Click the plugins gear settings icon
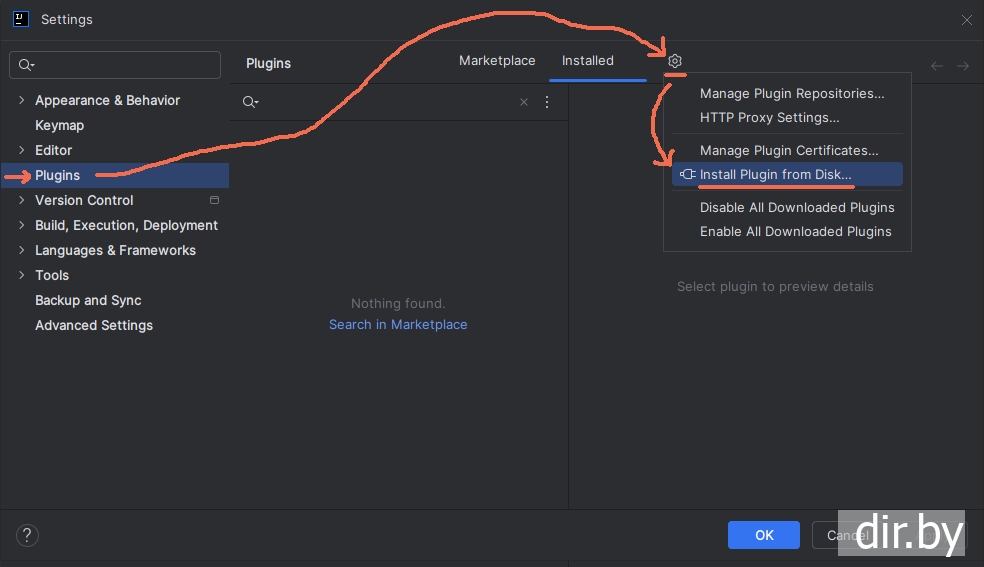 point(675,61)
